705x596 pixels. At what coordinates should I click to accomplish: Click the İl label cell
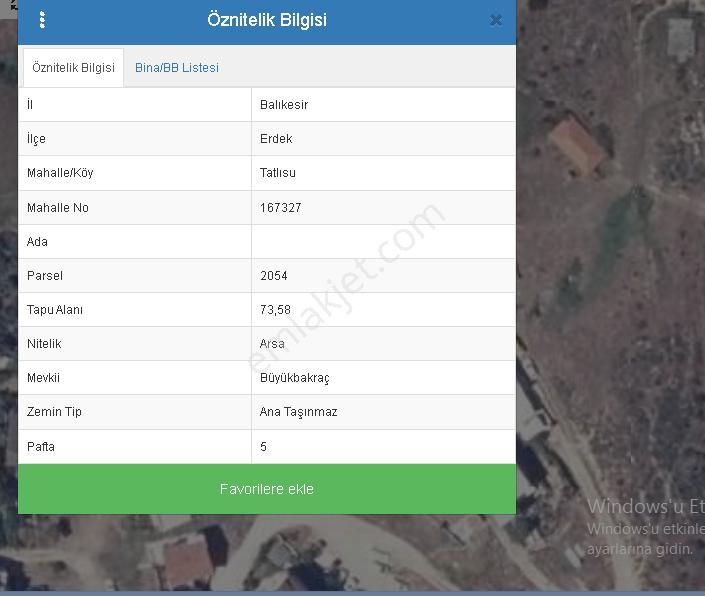point(135,105)
